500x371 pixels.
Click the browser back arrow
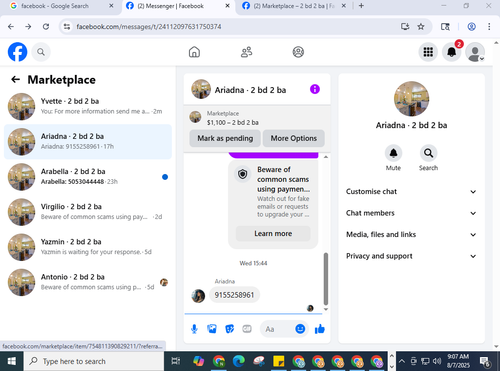pyautogui.click(x=11, y=27)
